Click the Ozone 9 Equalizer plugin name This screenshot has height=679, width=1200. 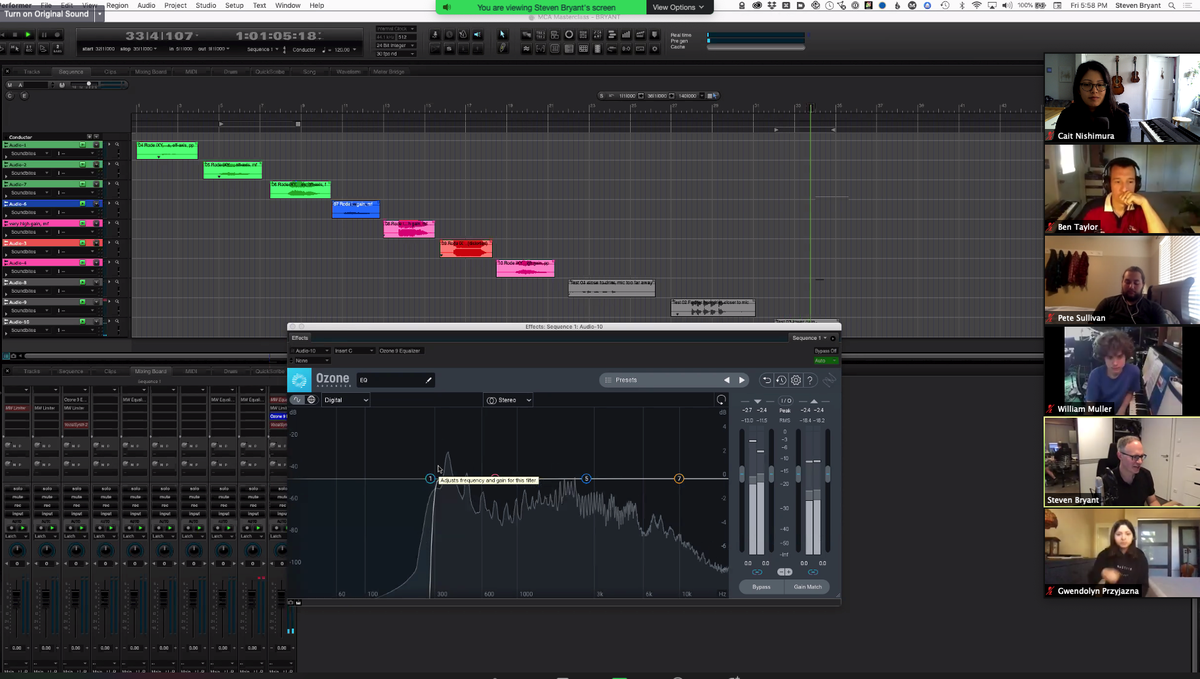[401, 351]
